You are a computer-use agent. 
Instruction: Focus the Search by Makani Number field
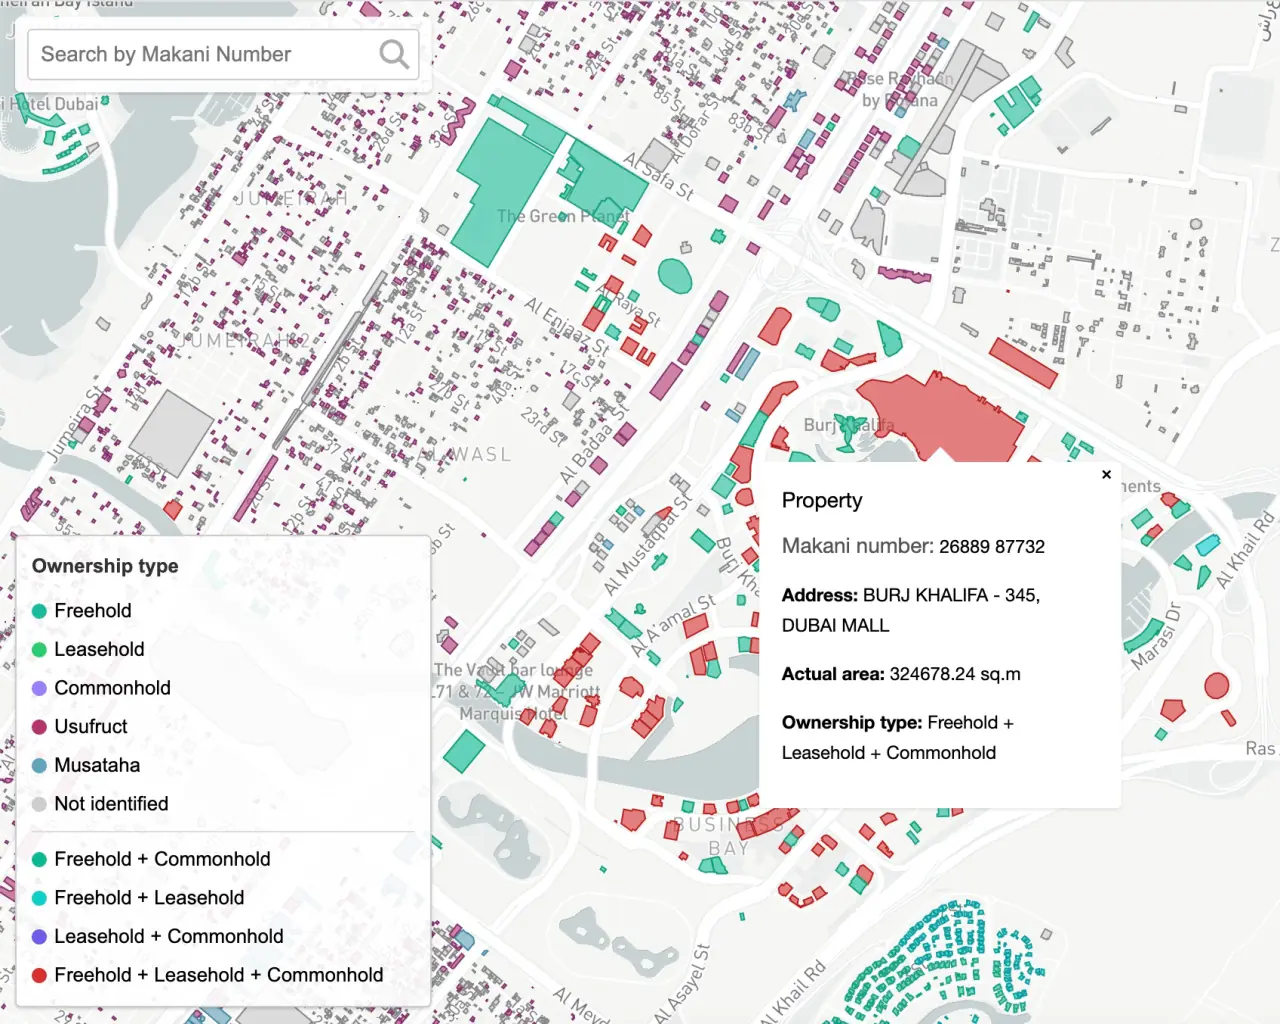(223, 54)
